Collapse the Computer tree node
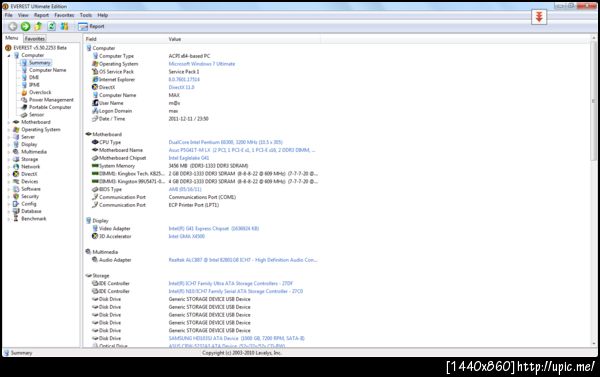The width and height of the screenshot is (600, 377). pyautogui.click(x=9, y=55)
